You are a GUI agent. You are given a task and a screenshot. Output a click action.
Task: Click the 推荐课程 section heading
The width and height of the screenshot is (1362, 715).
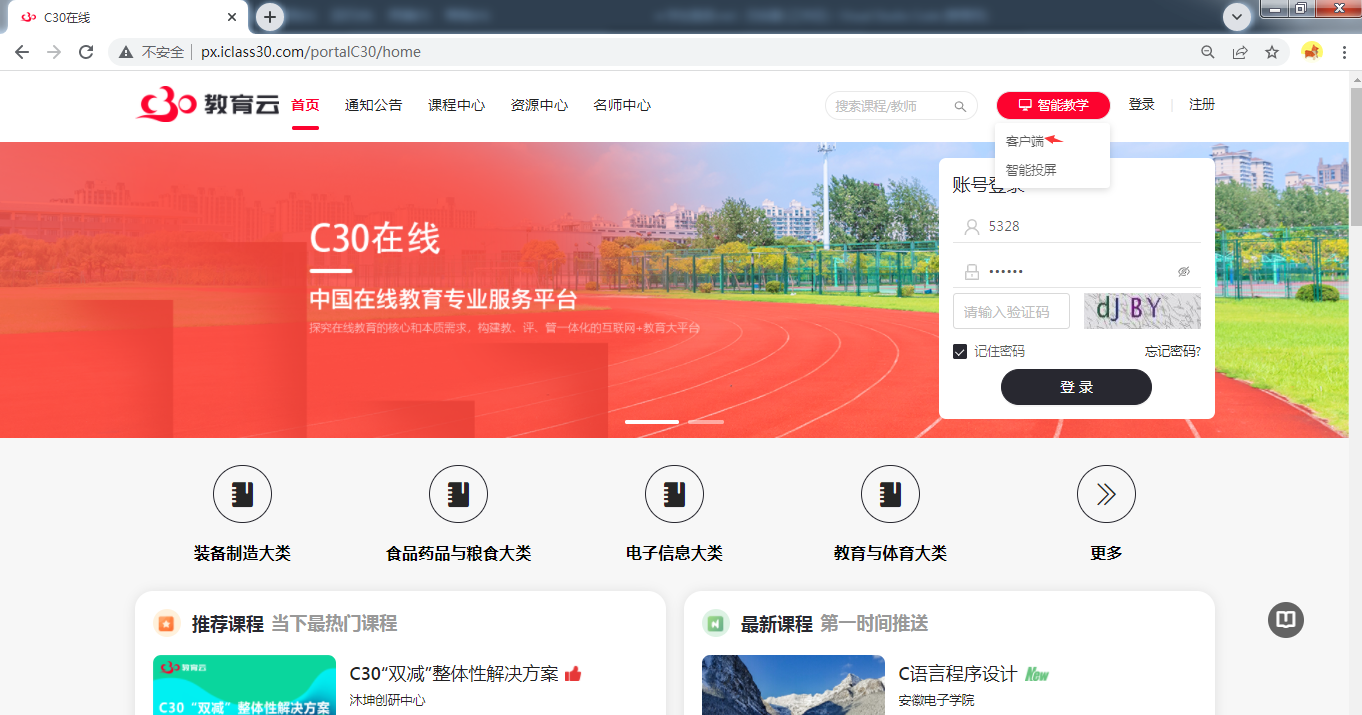(x=228, y=624)
